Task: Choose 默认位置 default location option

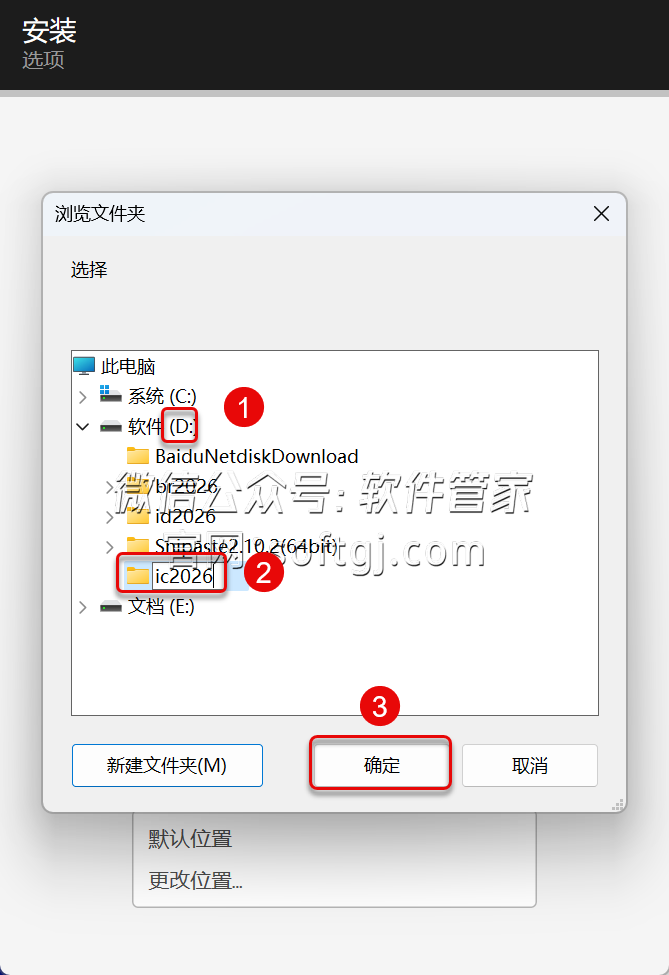Action: [190, 839]
